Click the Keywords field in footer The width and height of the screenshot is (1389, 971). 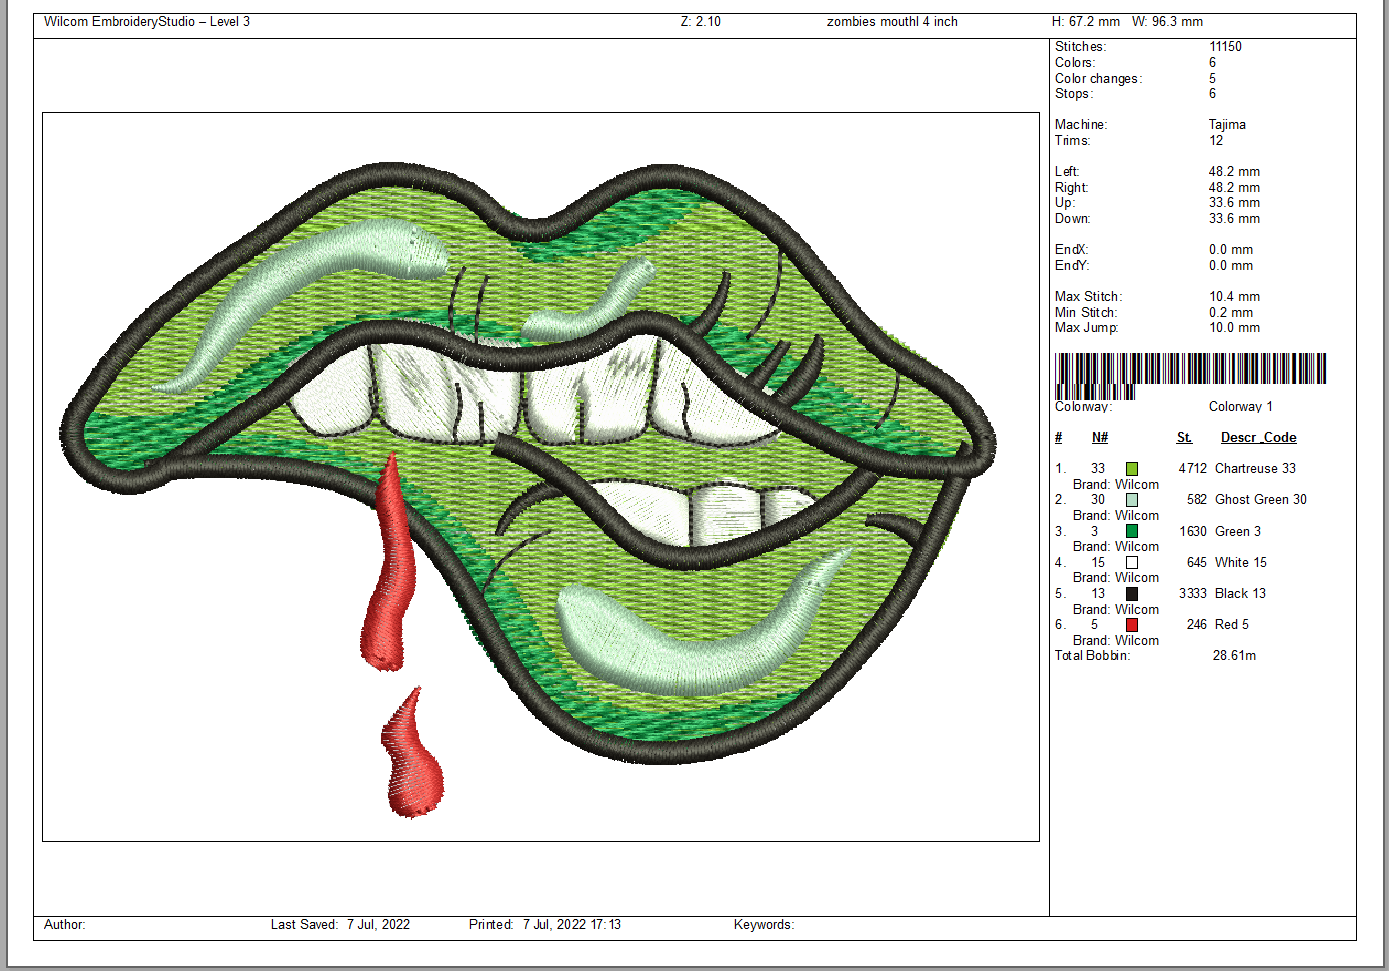[764, 925]
